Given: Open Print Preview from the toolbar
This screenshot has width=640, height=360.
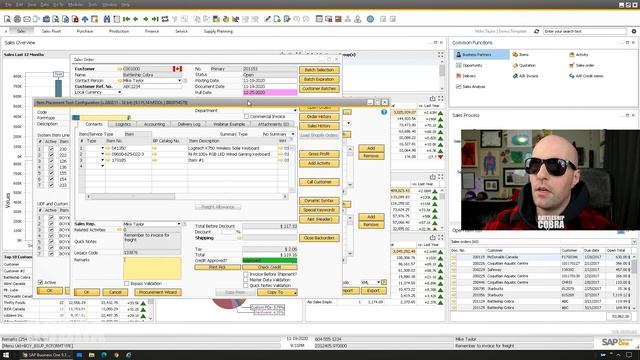Looking at the screenshot, I should [7, 19].
